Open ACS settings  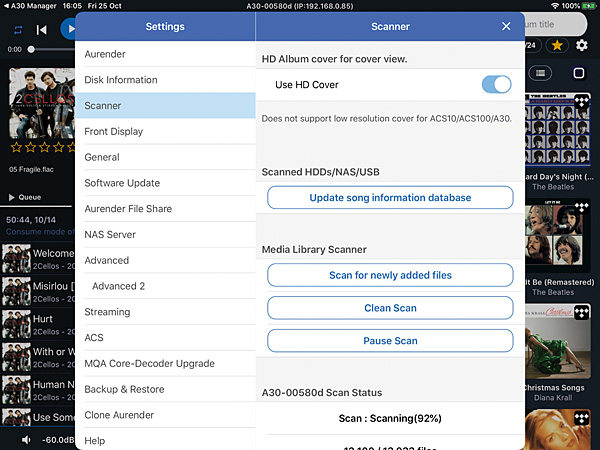(165, 338)
